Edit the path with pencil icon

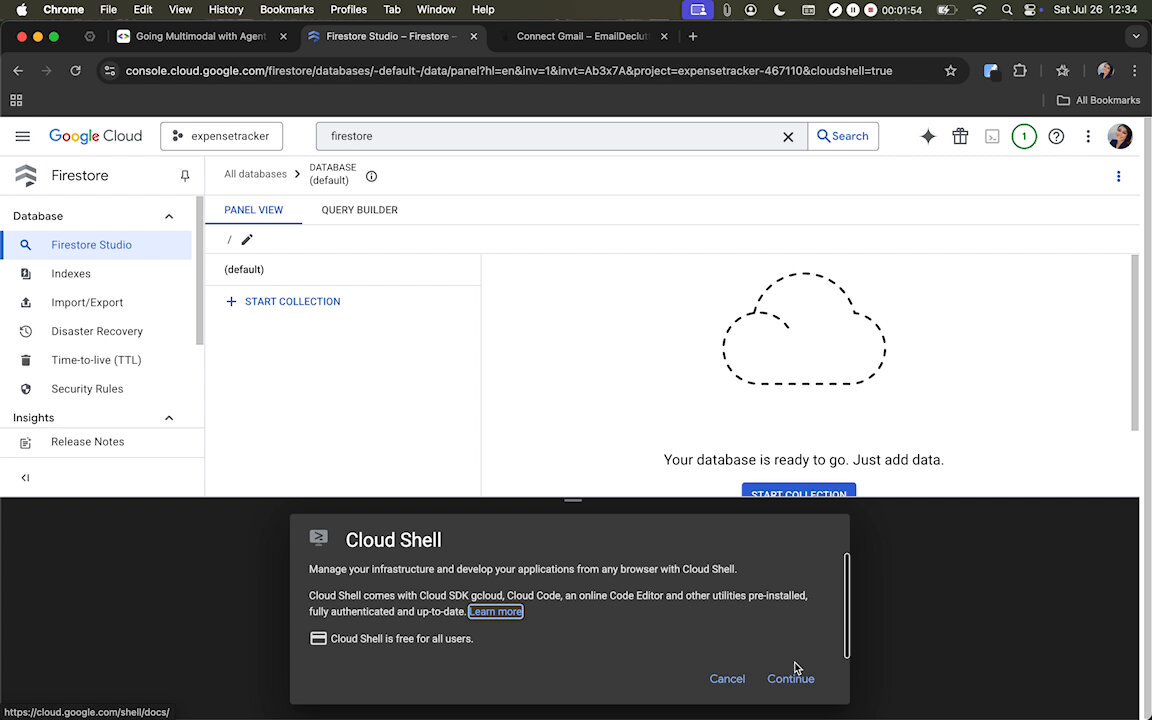tap(247, 240)
